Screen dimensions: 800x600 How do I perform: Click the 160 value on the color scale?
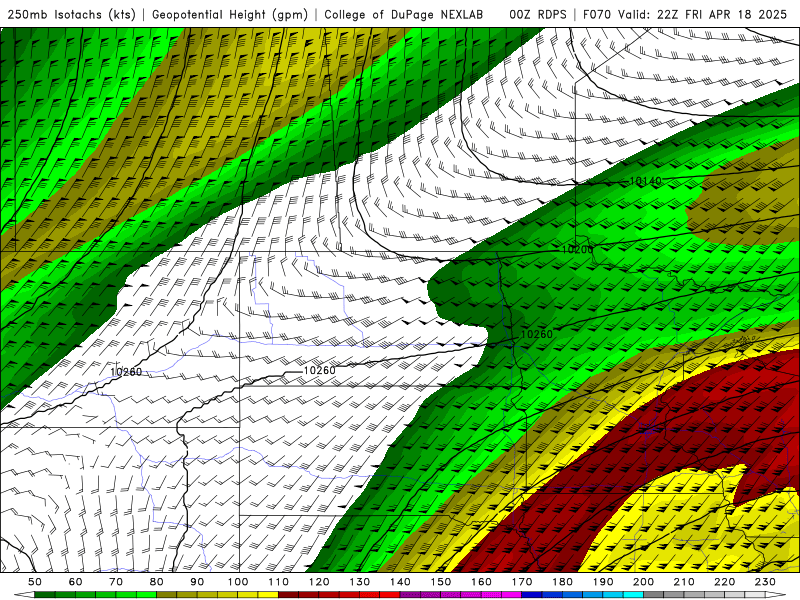tap(481, 582)
